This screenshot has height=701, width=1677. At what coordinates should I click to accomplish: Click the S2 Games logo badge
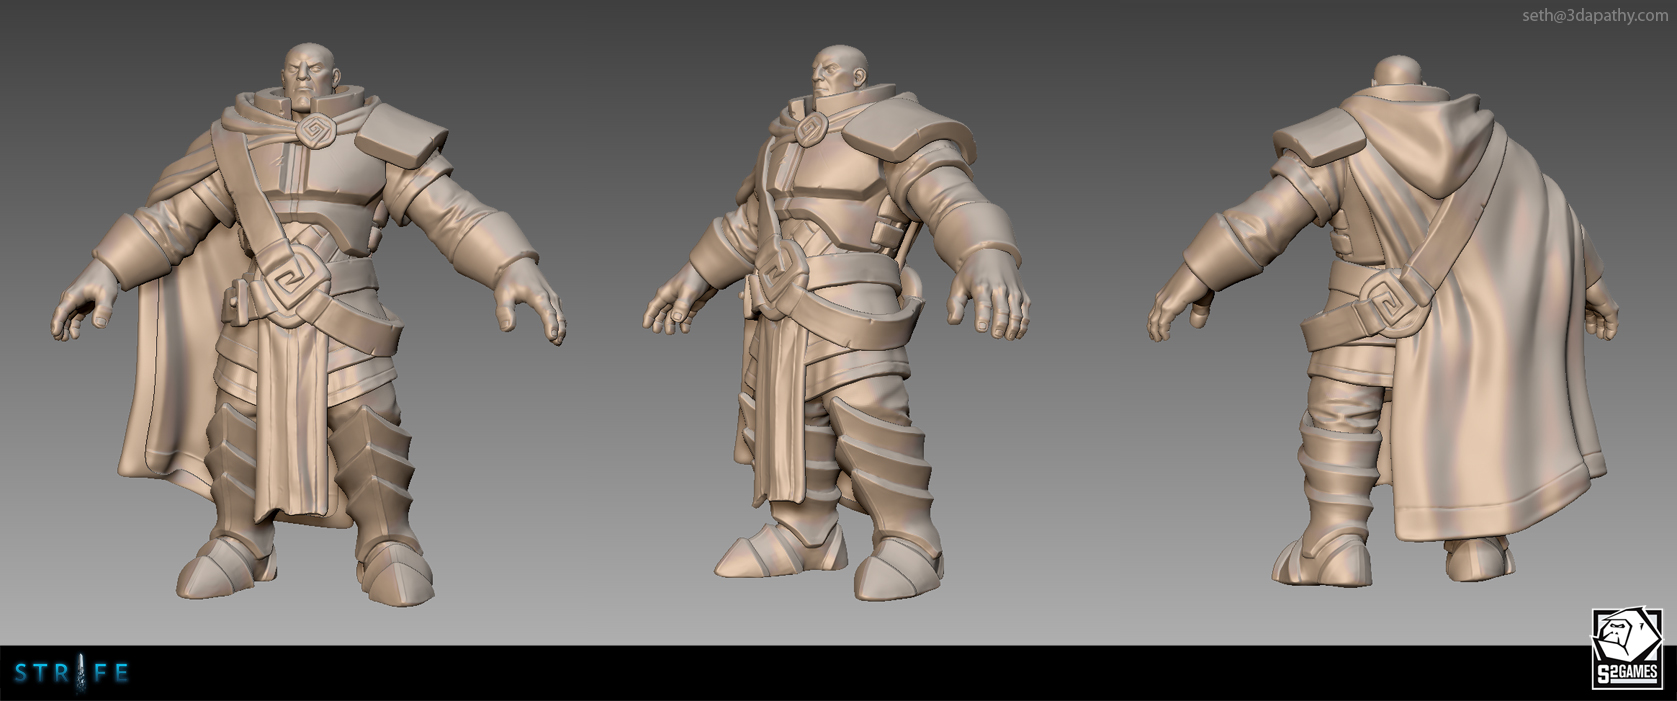[x=1626, y=648]
